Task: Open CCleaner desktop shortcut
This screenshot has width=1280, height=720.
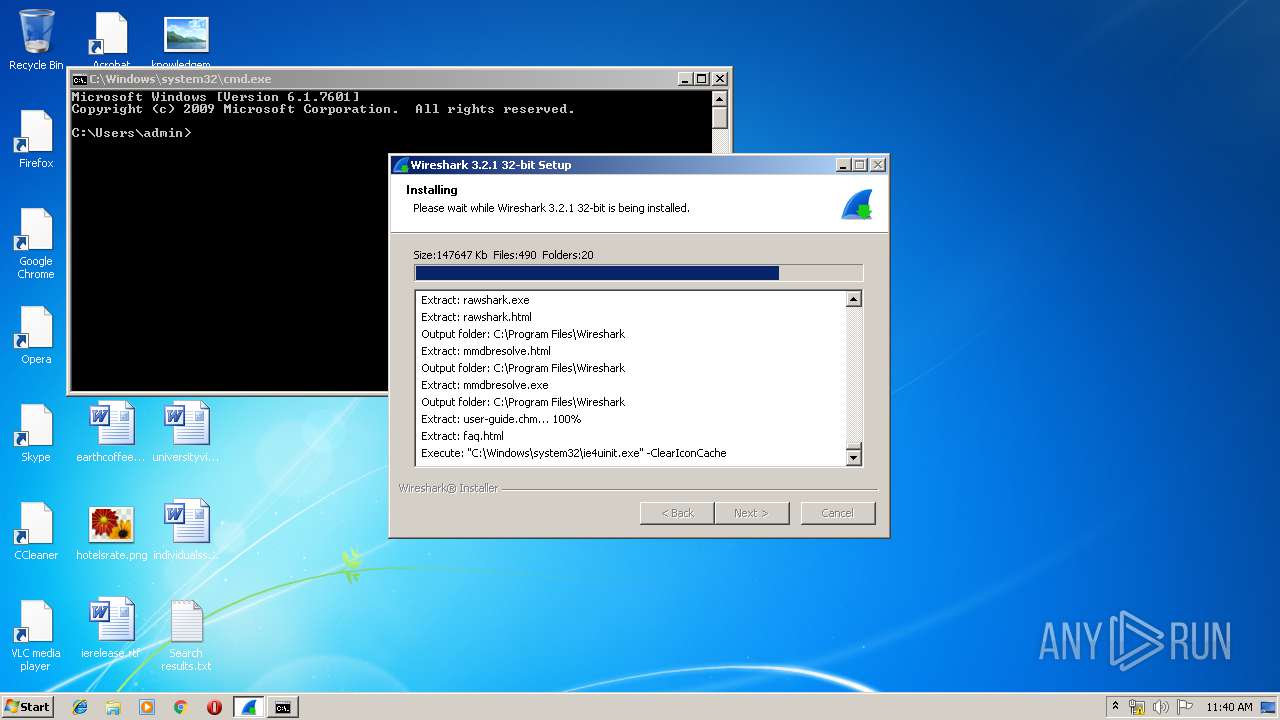Action: (x=36, y=531)
